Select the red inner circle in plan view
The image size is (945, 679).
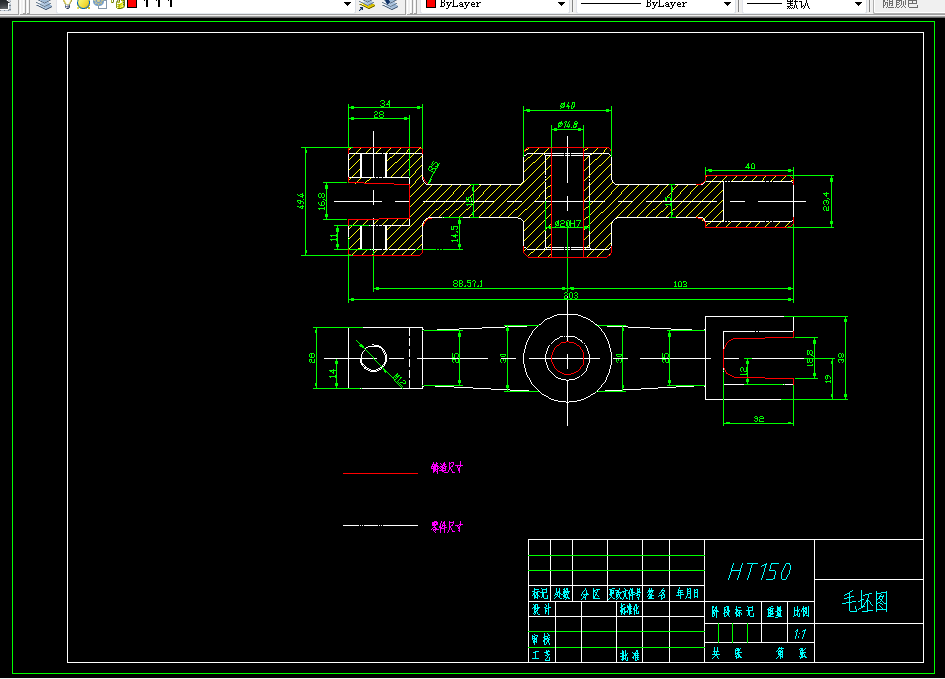click(x=568, y=358)
